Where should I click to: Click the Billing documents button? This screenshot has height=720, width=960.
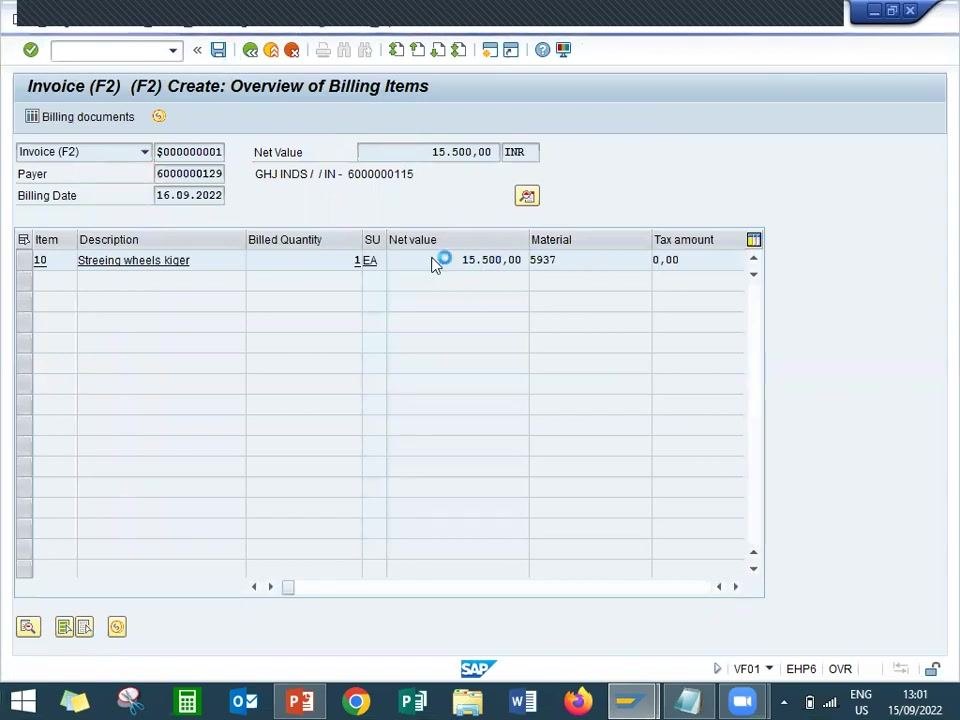point(80,116)
